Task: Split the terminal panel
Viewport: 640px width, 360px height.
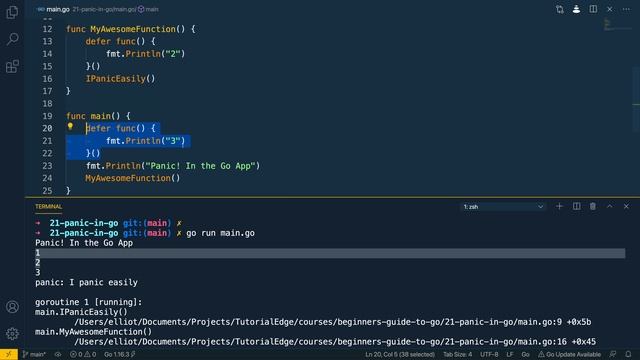Action: click(x=576, y=207)
